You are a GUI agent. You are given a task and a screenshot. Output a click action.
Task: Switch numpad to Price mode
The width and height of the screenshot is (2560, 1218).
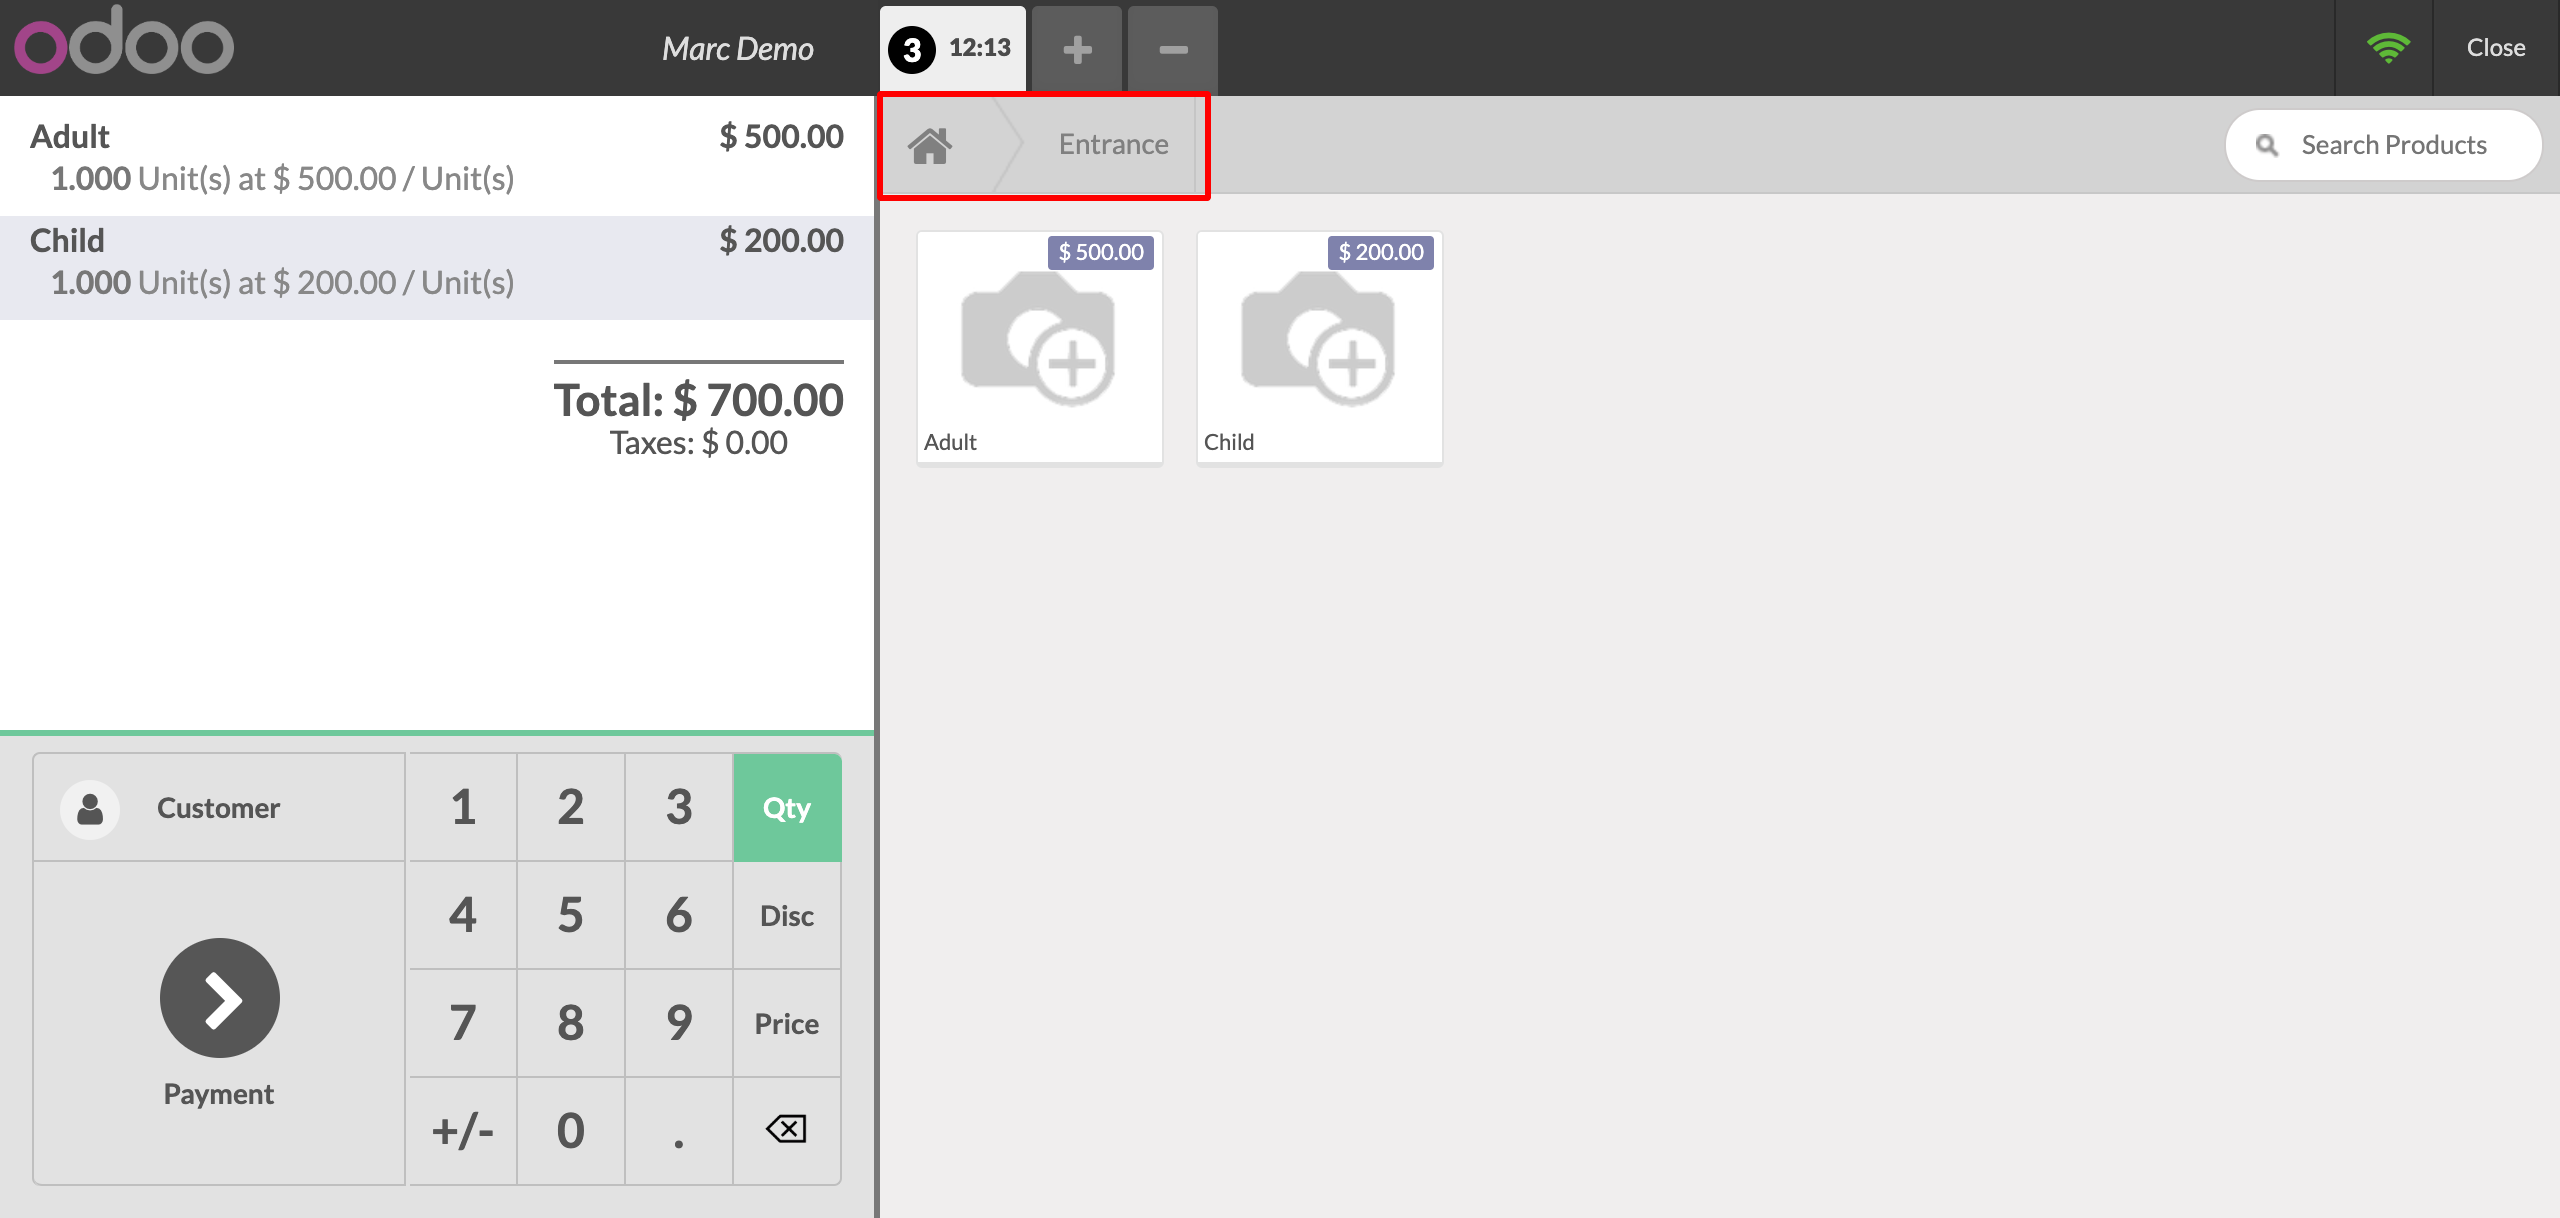(x=787, y=1024)
